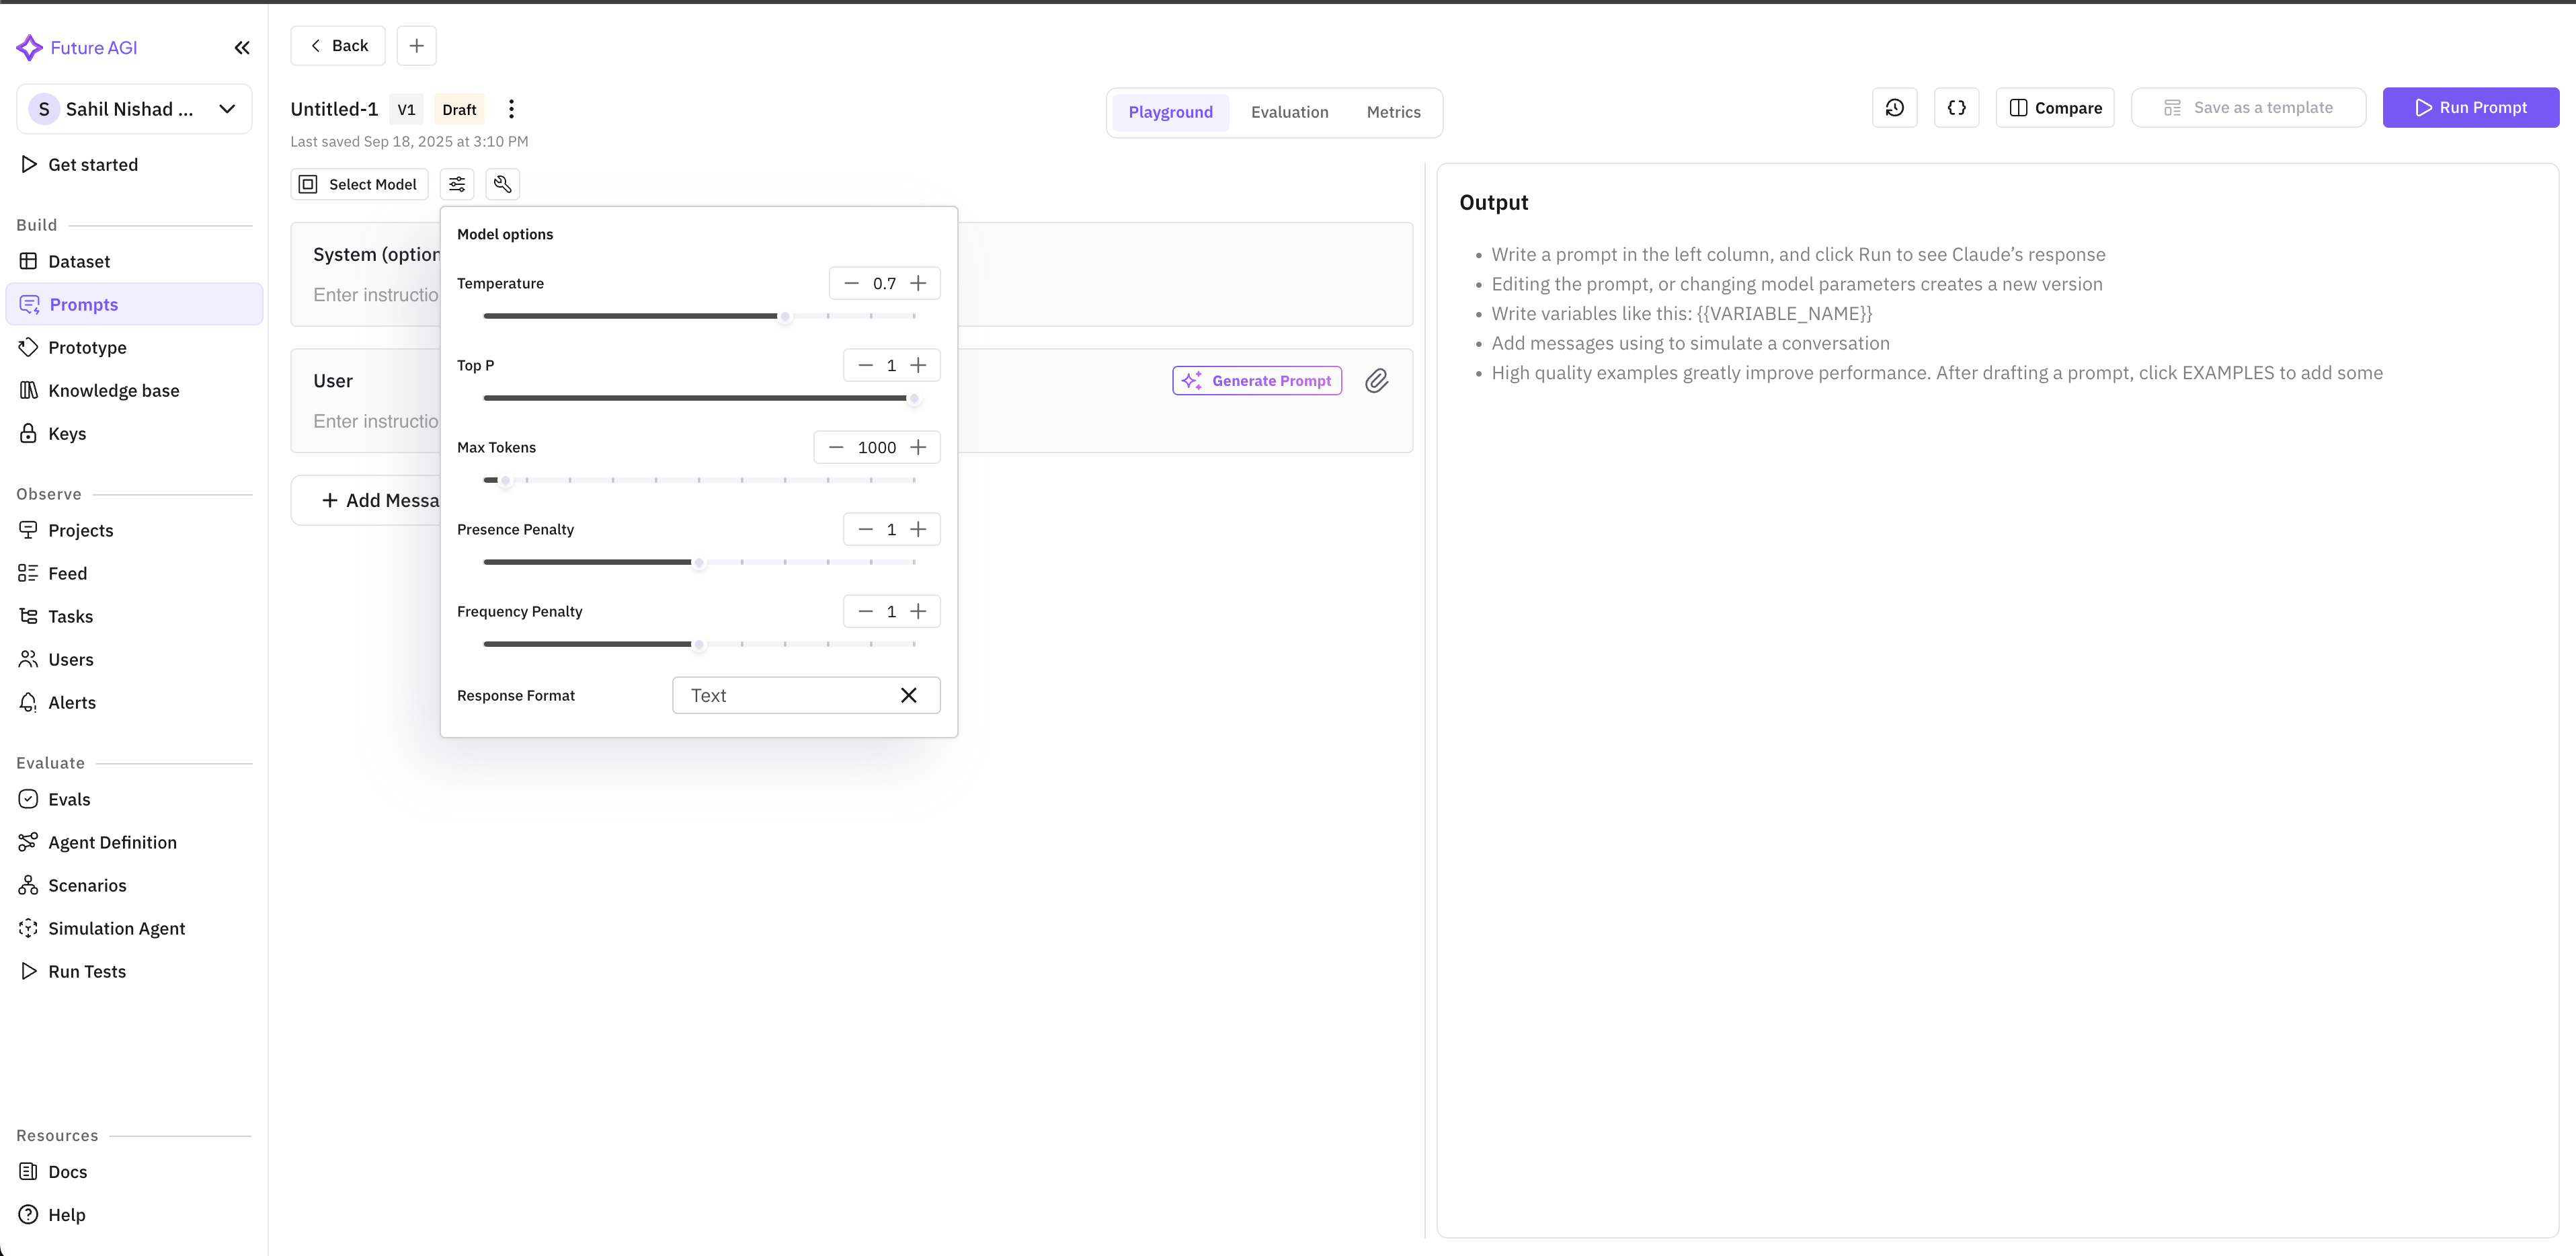Open the three-dot menu beside Draft
Viewport: 2576px width, 1256px height.
point(511,108)
